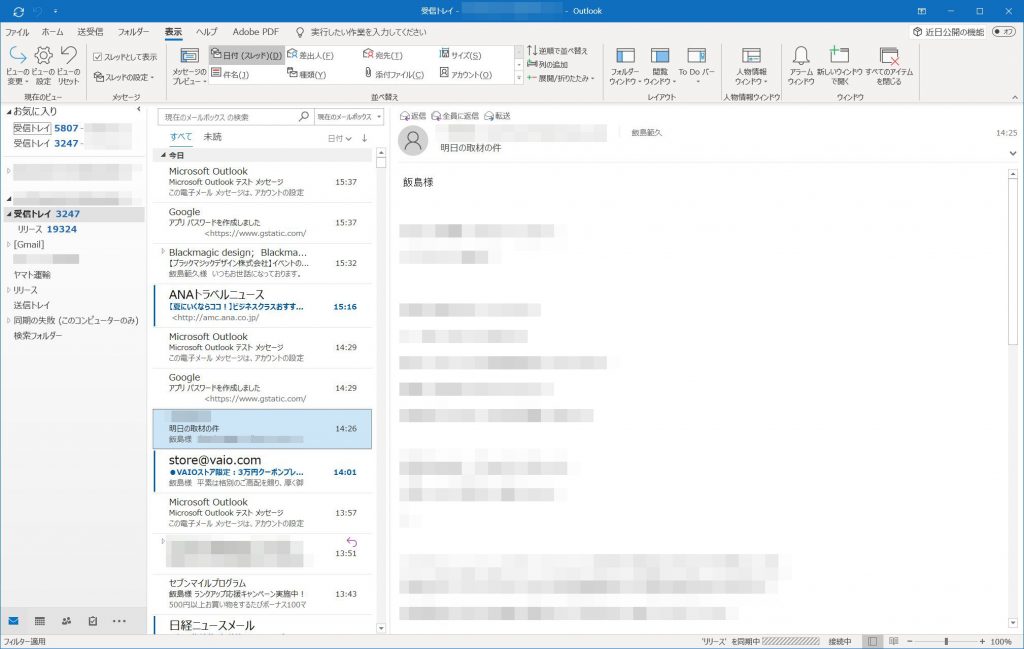Sort by サイズ (Size) arrangement
Screen dimensions: 1024x649
[x=460, y=55]
